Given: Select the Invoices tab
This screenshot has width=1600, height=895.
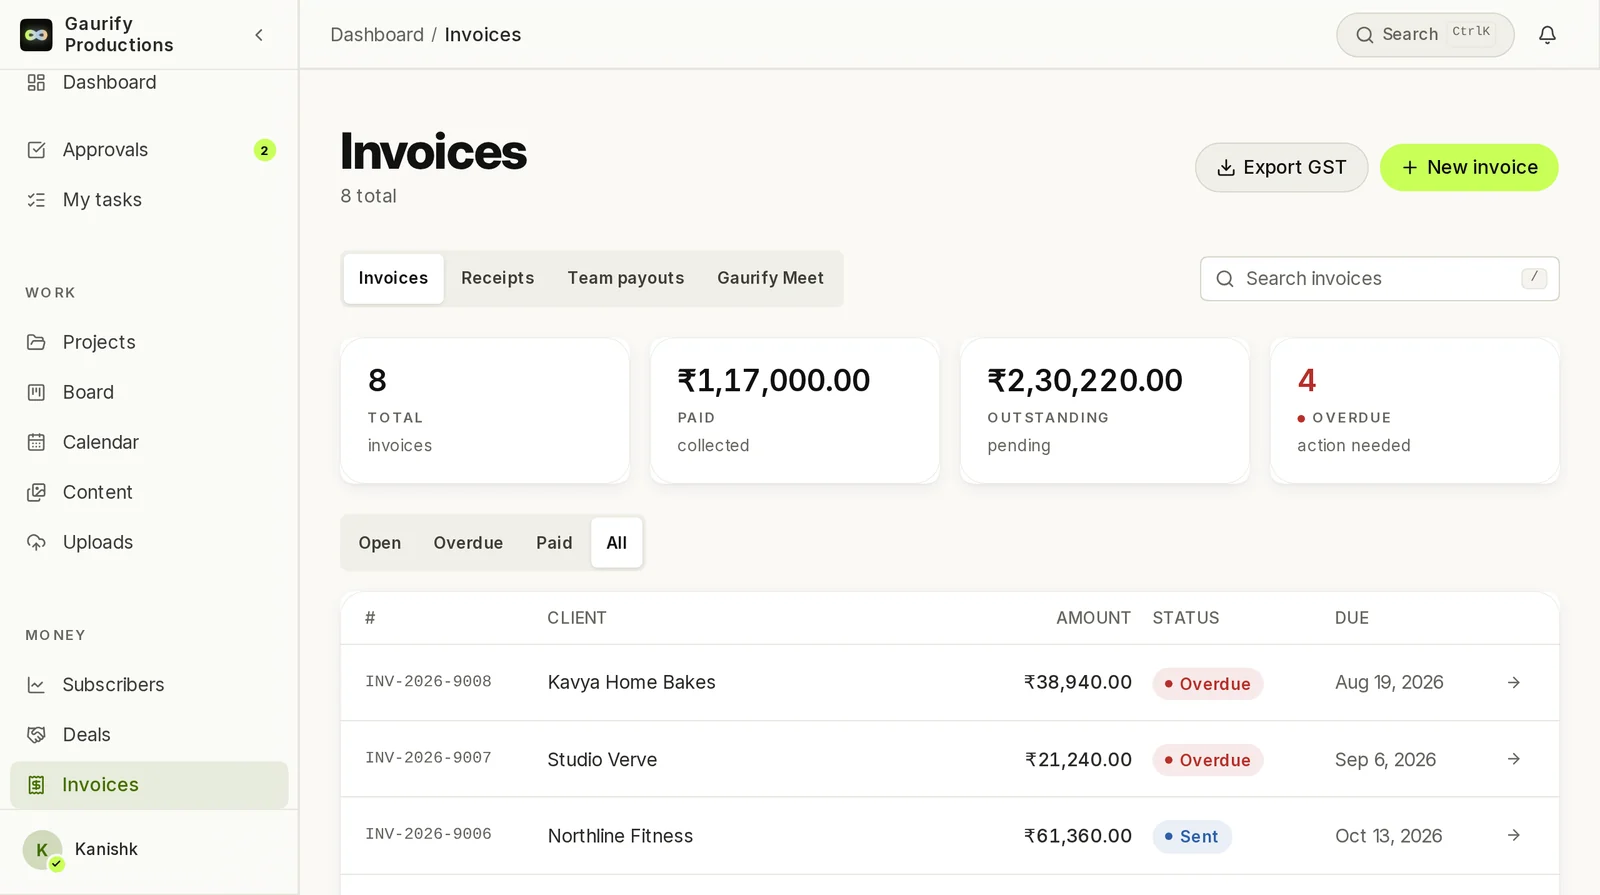Looking at the screenshot, I should pyautogui.click(x=393, y=278).
